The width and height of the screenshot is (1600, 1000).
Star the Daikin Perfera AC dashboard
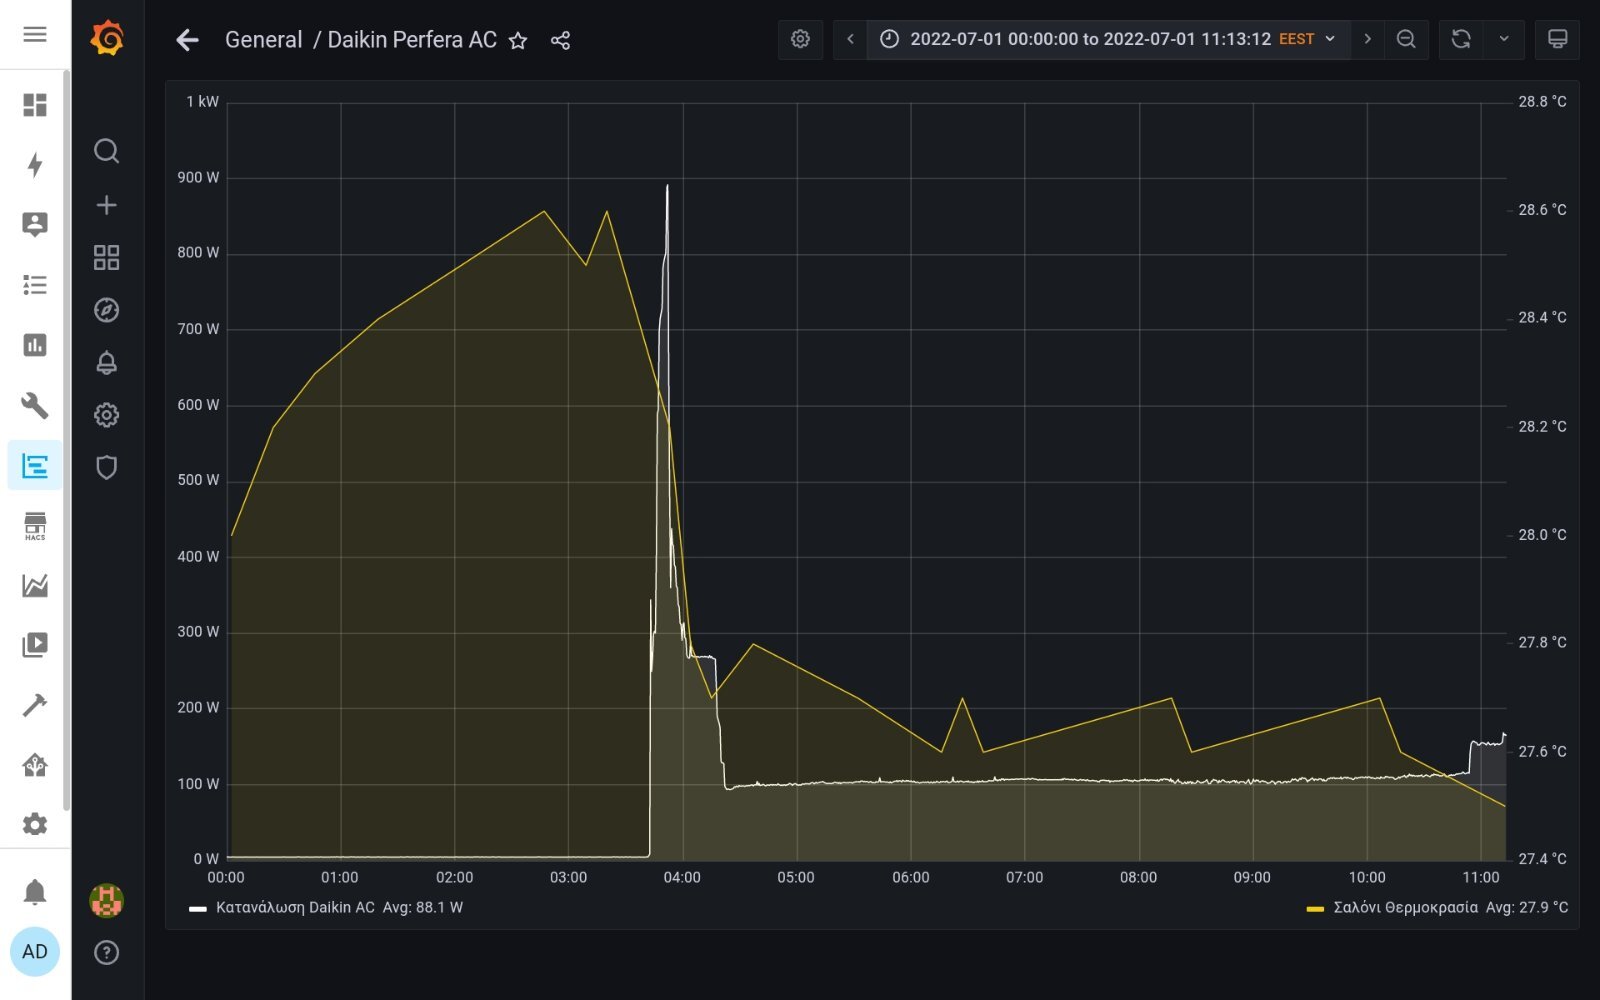[x=518, y=41]
